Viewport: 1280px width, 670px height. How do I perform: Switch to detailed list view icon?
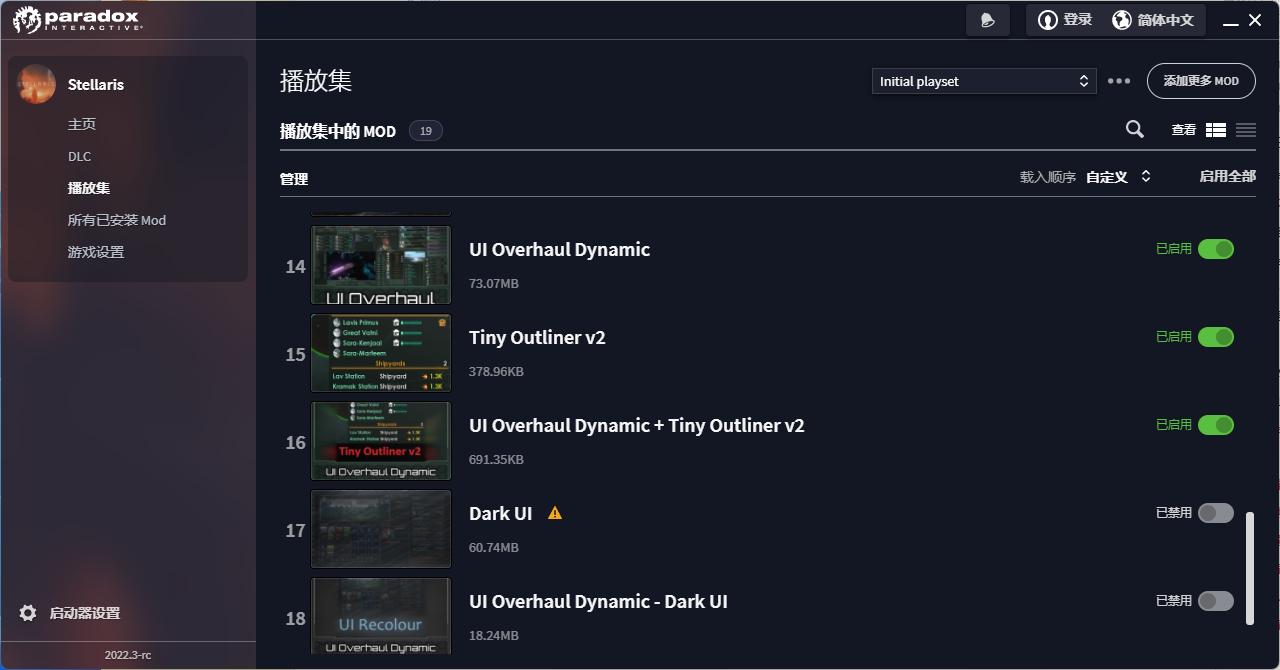(x=1216, y=130)
